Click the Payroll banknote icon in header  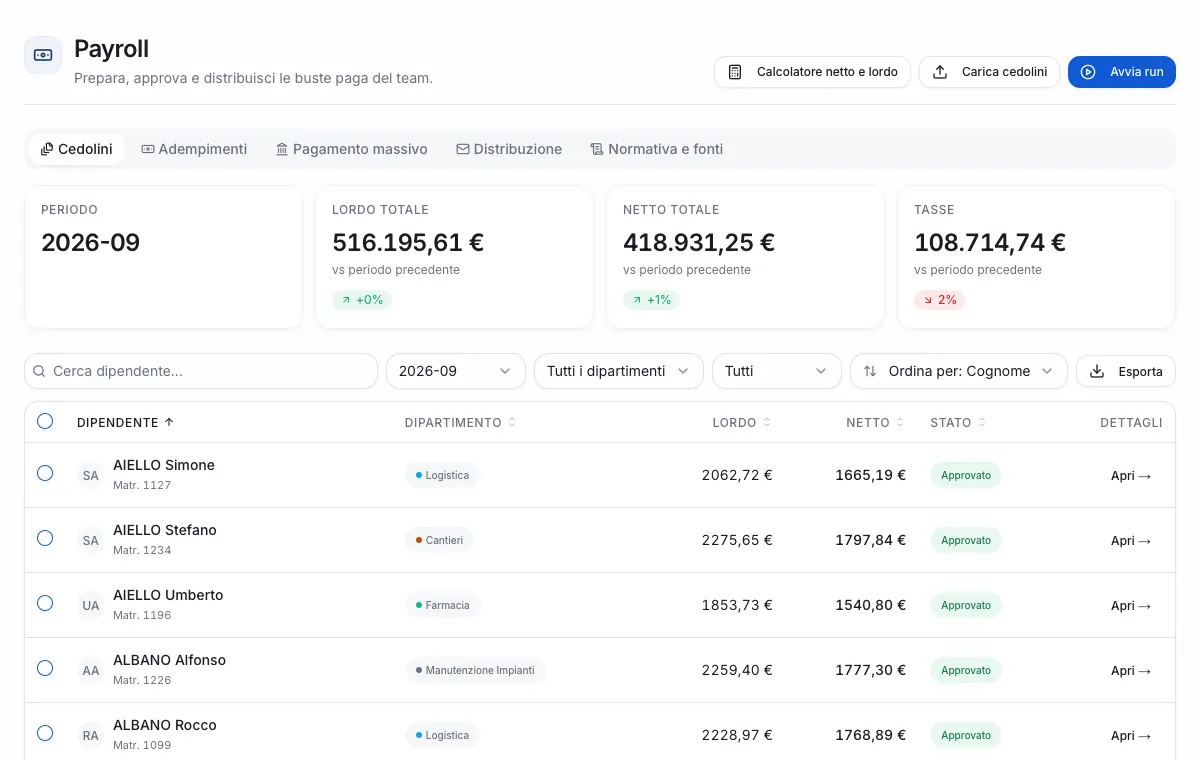point(43,55)
